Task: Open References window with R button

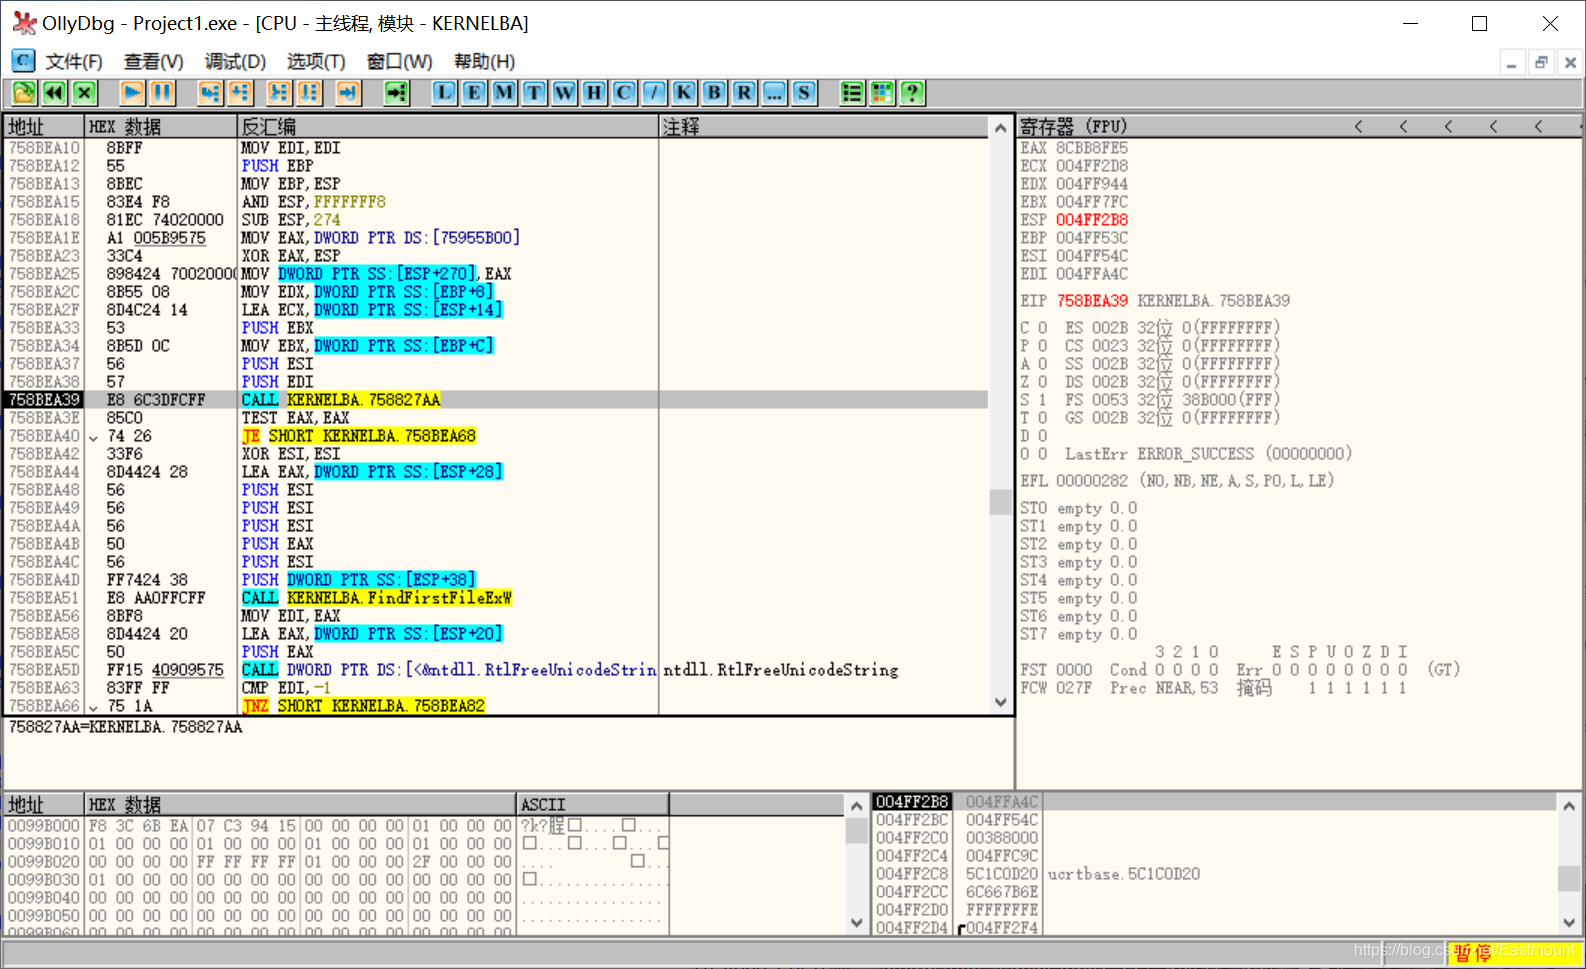Action: click(x=744, y=93)
